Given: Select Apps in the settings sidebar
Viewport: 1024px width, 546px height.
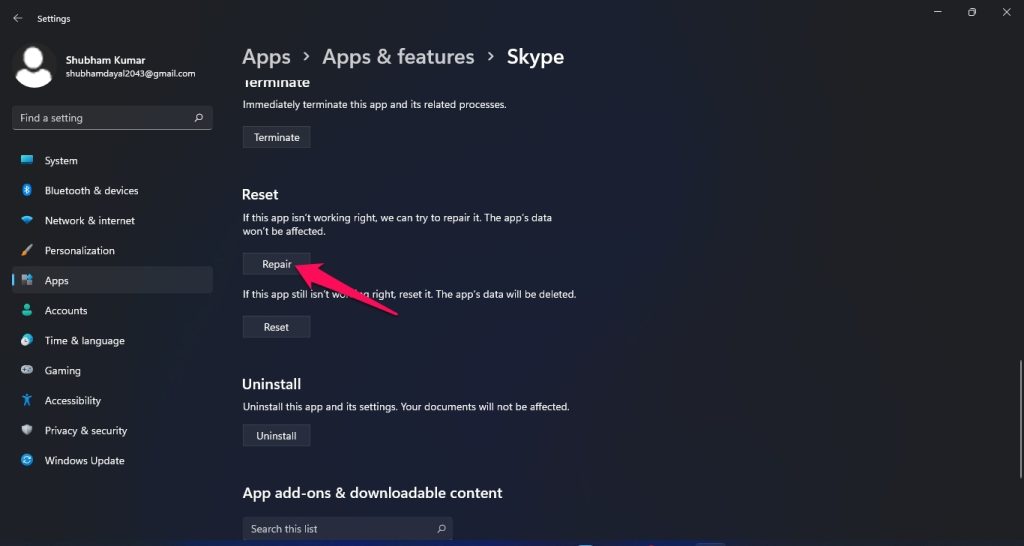Looking at the screenshot, I should [x=57, y=281].
